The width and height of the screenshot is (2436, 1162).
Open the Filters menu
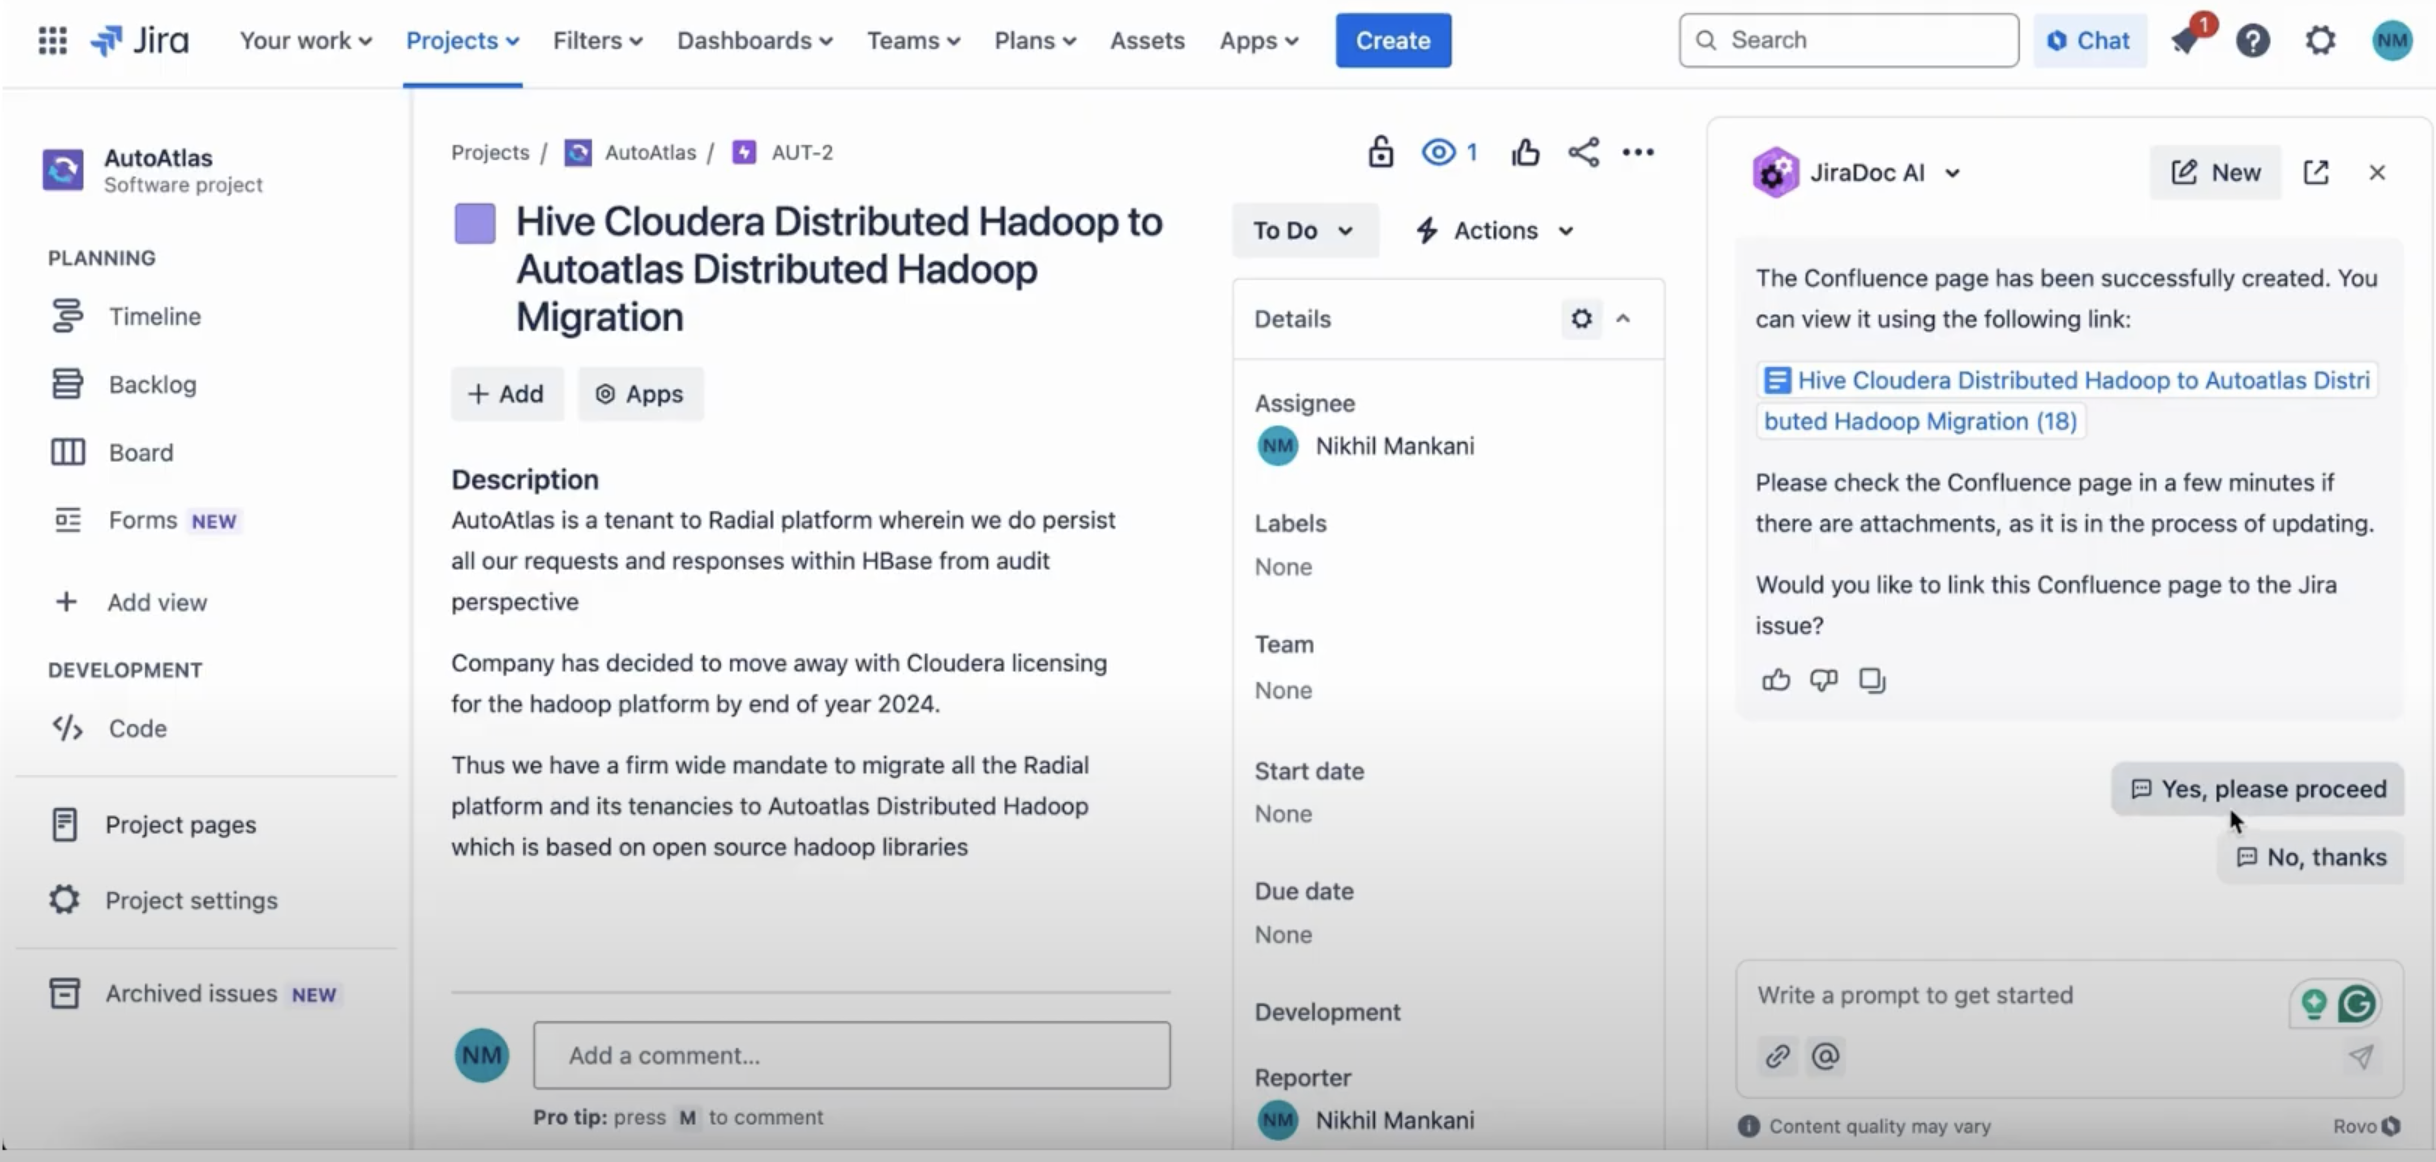click(x=597, y=41)
